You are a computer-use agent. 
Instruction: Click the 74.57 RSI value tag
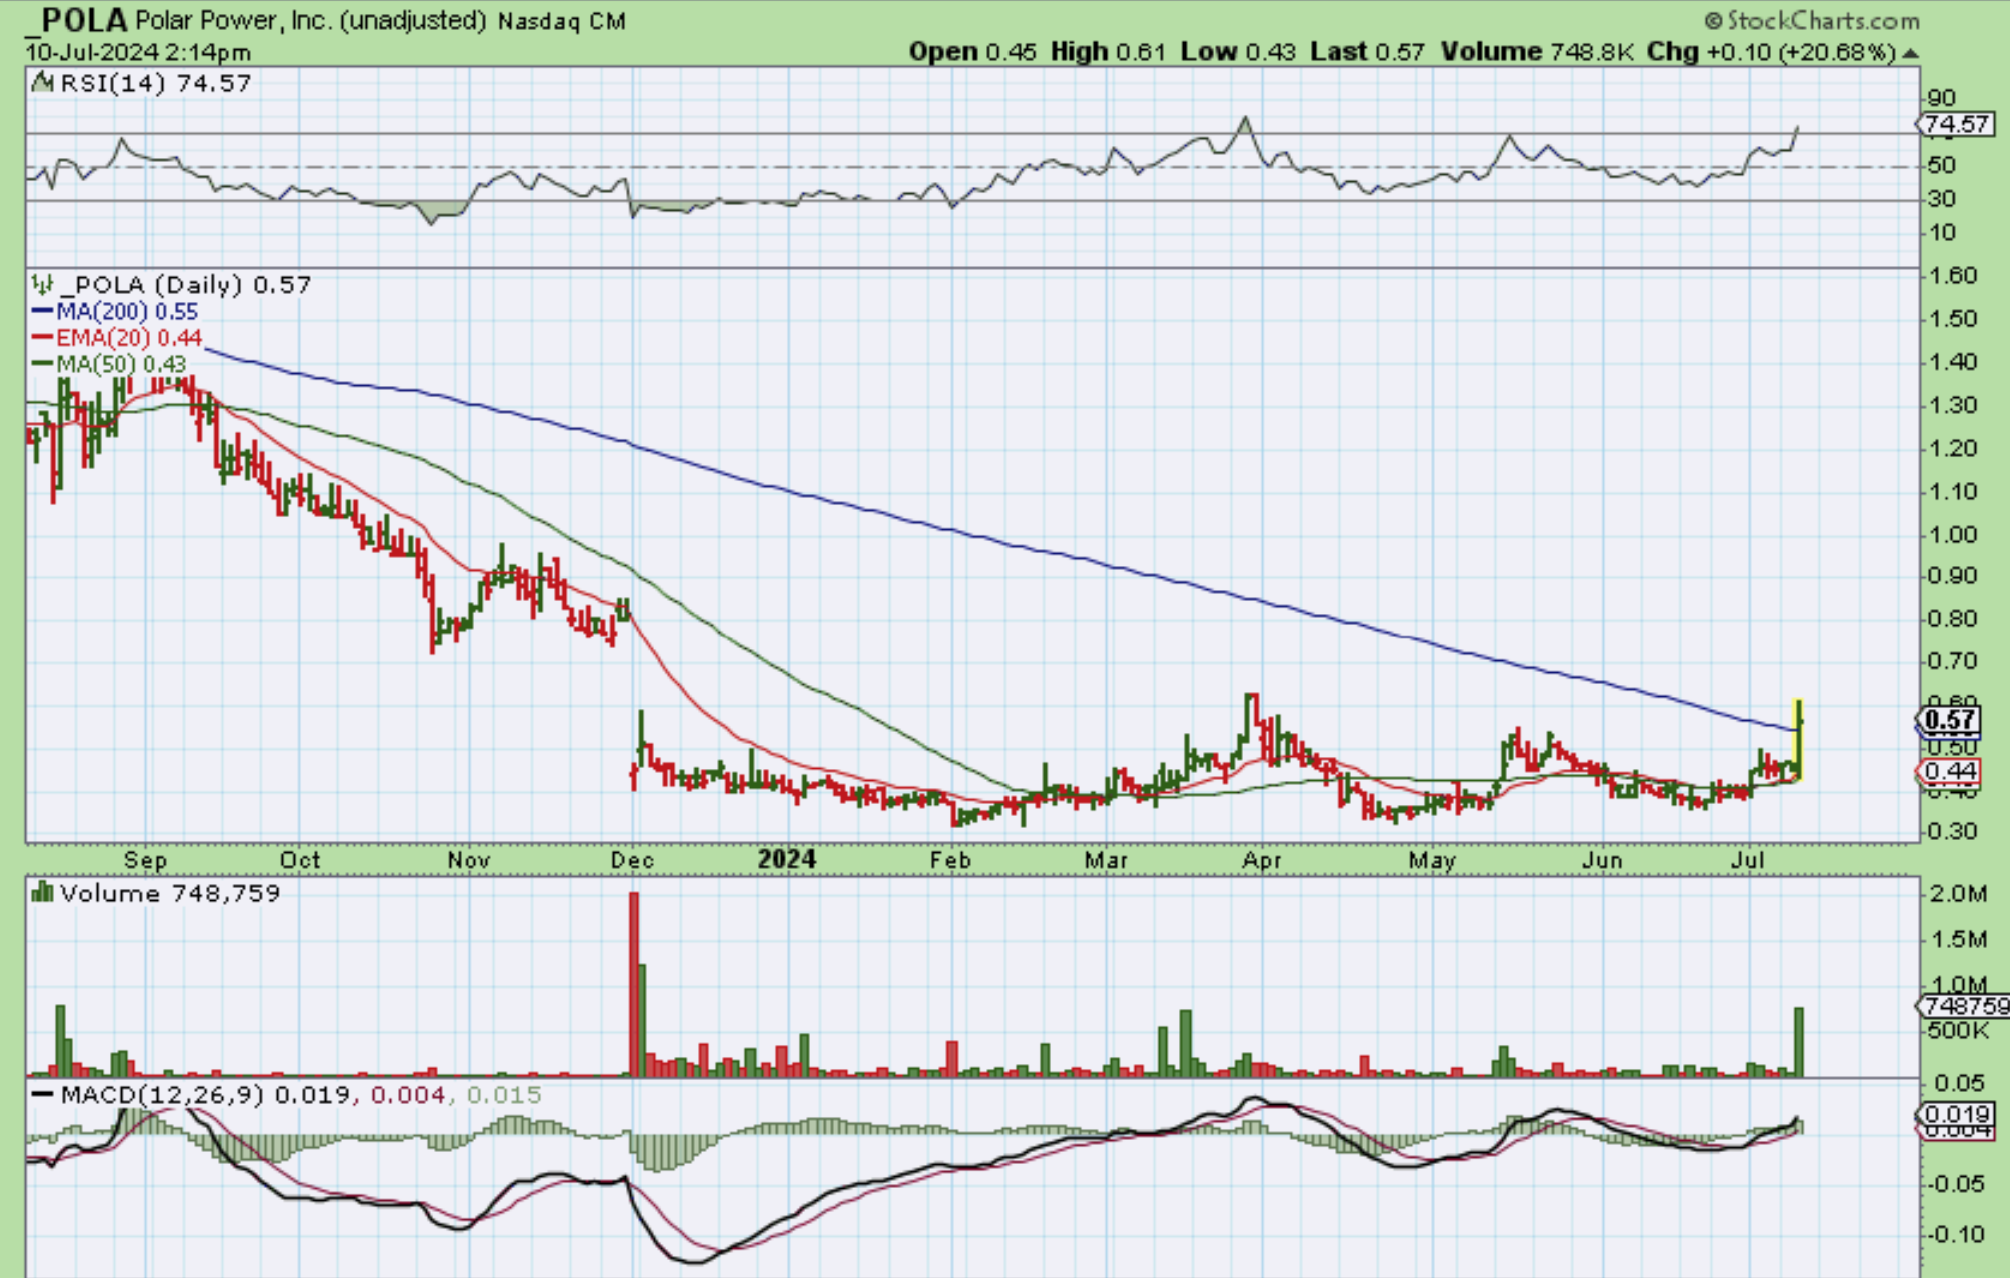(x=1956, y=124)
